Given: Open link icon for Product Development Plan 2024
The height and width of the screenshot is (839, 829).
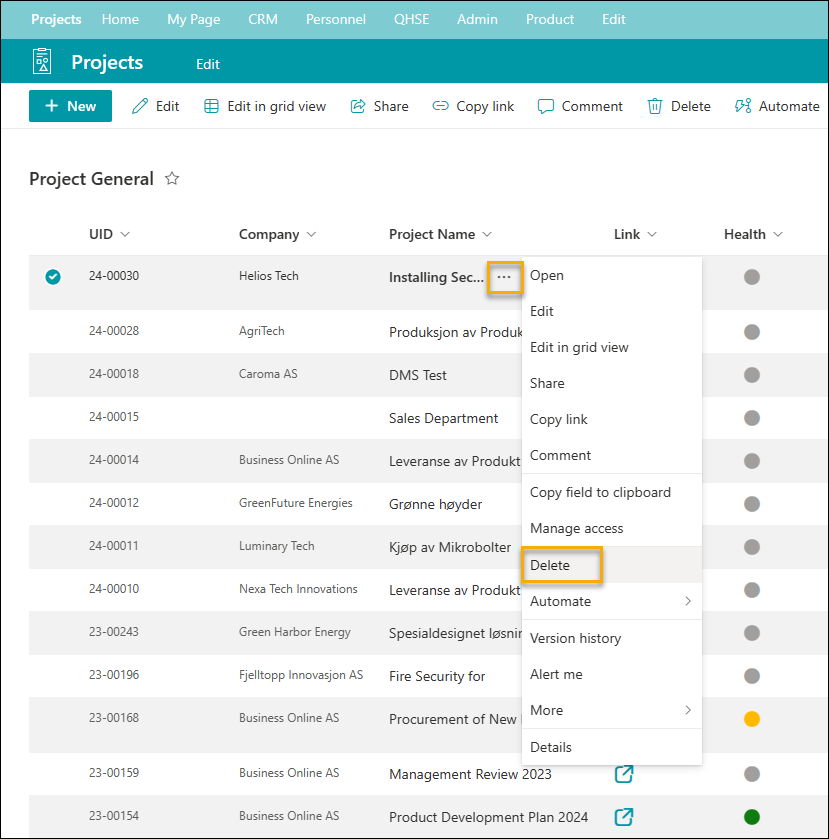Looking at the screenshot, I should point(623,817).
